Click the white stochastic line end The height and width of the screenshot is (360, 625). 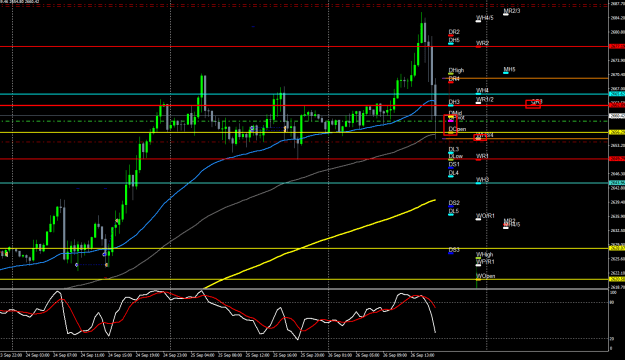coord(435,332)
